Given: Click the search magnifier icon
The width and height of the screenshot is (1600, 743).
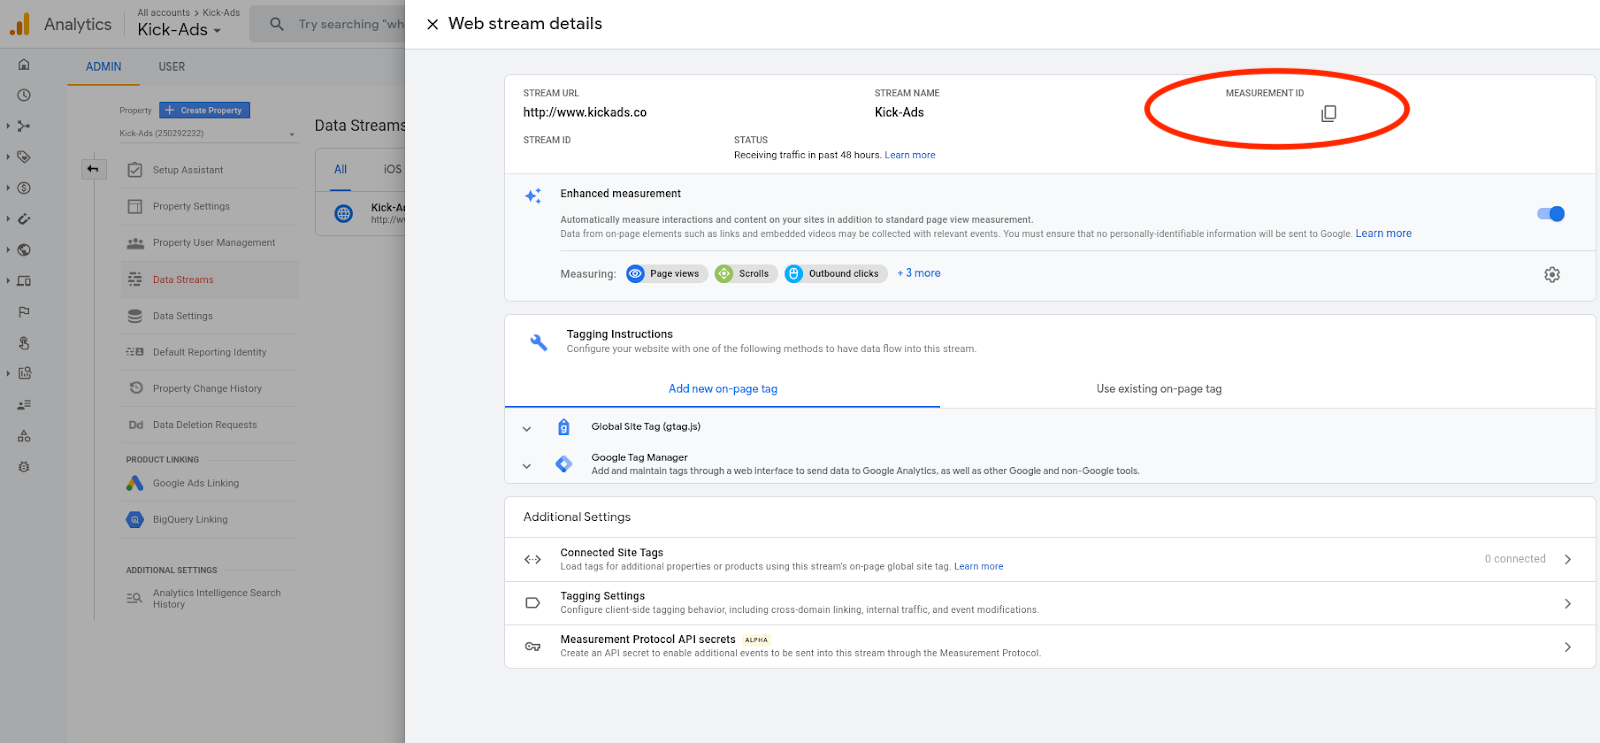Looking at the screenshot, I should 277,24.
